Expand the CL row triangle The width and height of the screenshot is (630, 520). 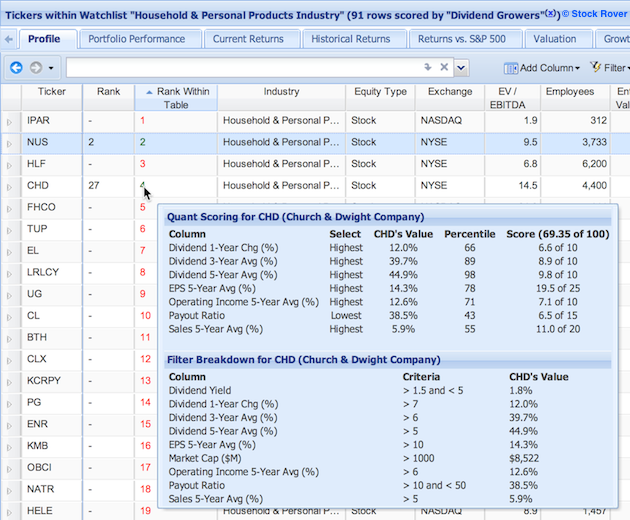(9, 317)
